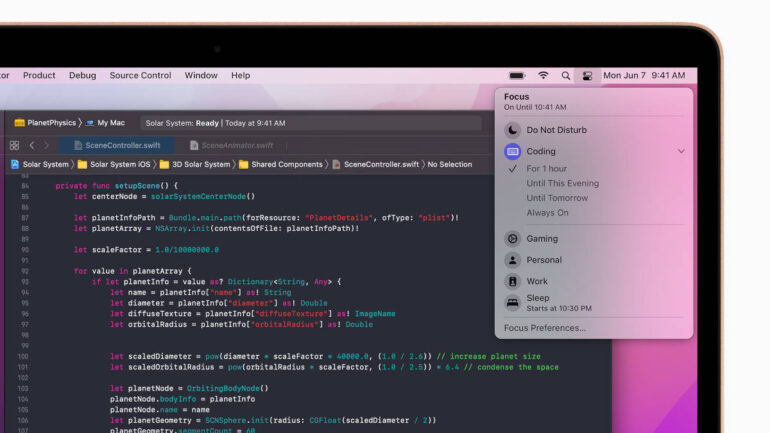The height and width of the screenshot is (433, 770).
Task: Click the Work focus badge icon
Action: (x=512, y=281)
